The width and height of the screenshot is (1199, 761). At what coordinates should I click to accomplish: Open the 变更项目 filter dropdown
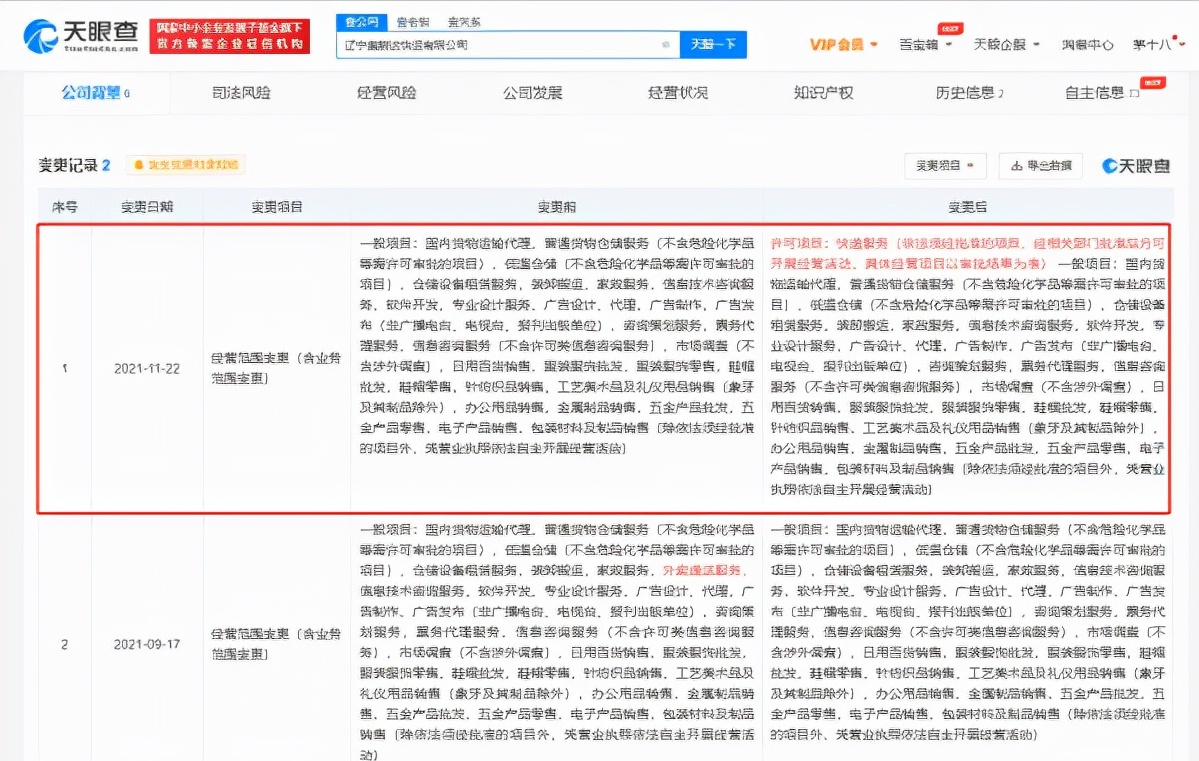click(944, 166)
